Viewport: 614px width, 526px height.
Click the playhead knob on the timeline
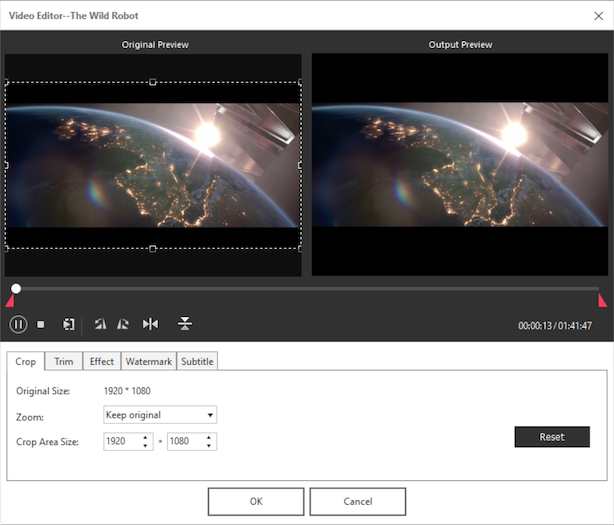(x=16, y=289)
